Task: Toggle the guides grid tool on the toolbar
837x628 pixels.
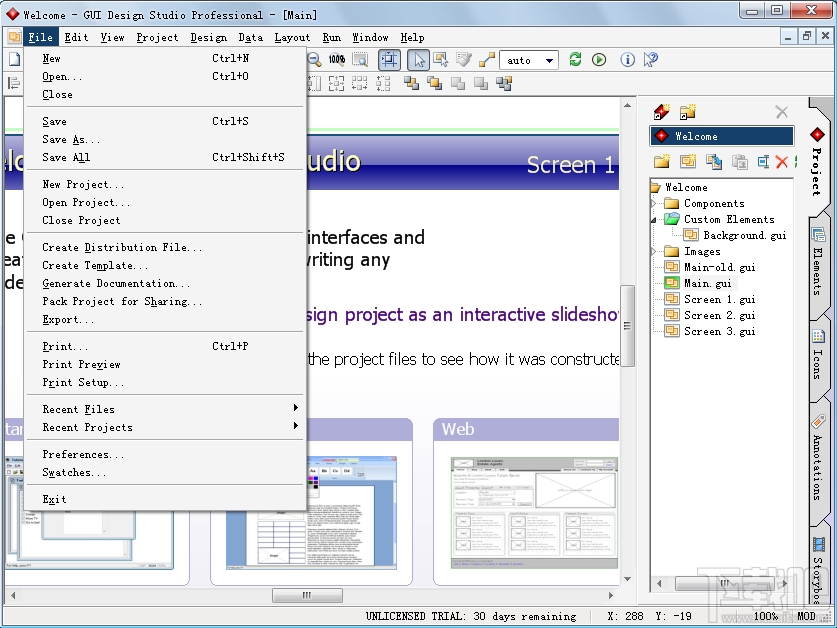Action: [388, 60]
